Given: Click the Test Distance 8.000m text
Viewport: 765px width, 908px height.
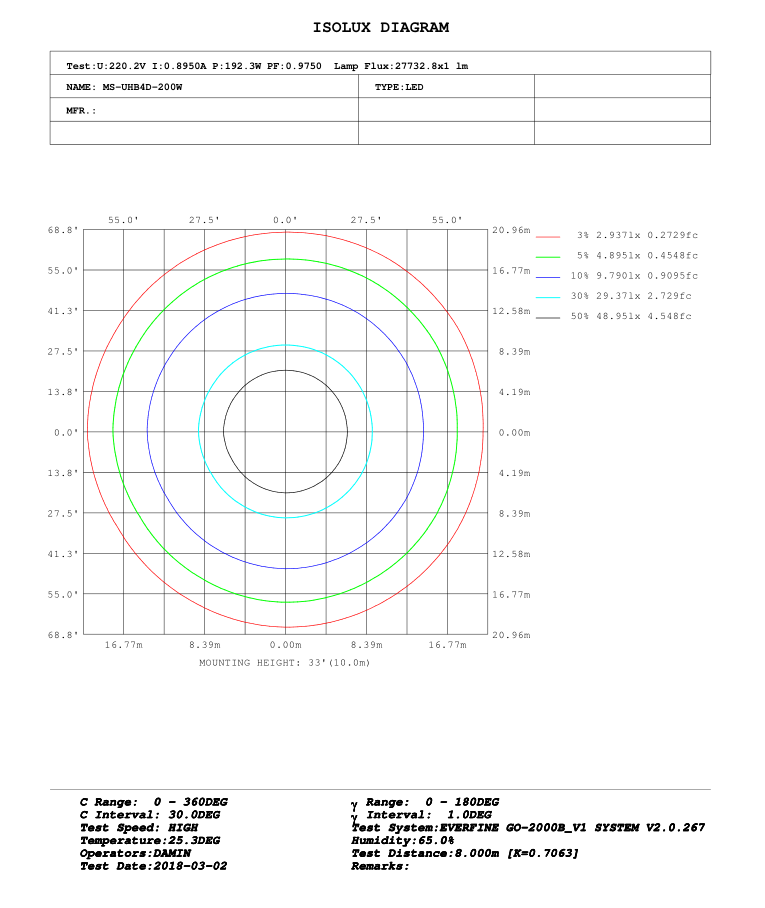Looking at the screenshot, I should point(465,853).
